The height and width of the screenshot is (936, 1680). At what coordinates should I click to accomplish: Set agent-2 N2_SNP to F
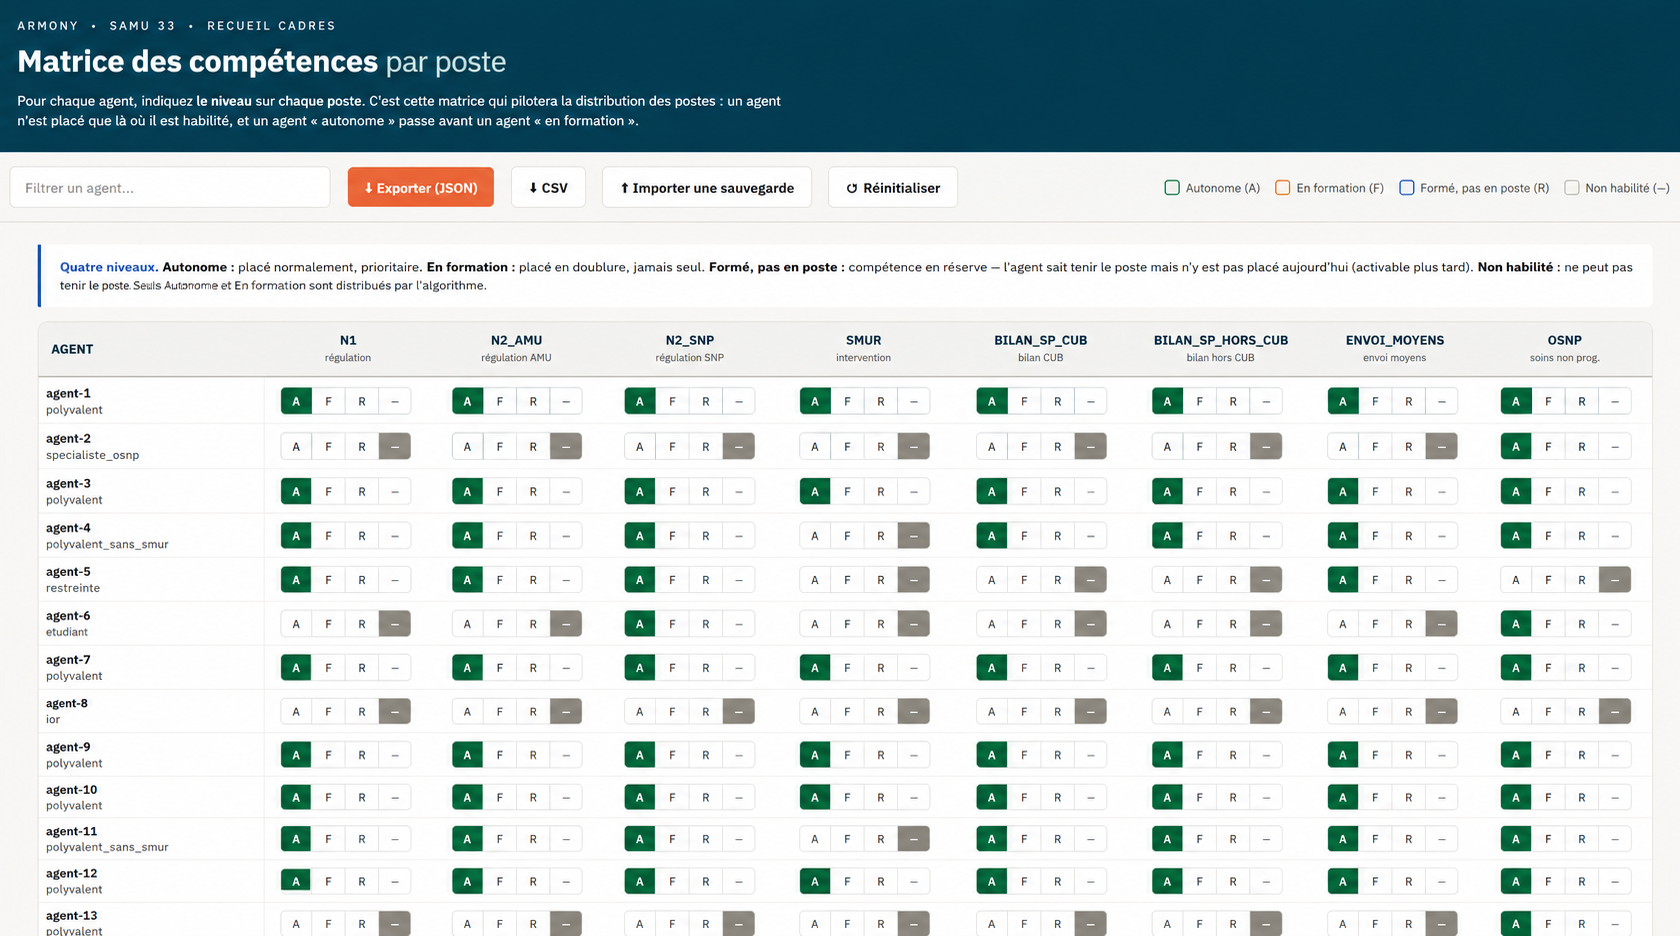point(672,446)
